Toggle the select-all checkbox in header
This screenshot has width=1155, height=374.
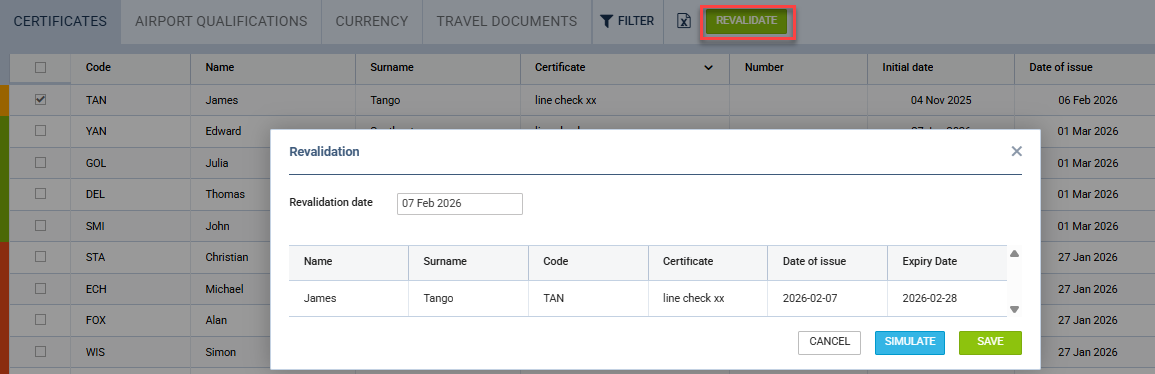(41, 67)
